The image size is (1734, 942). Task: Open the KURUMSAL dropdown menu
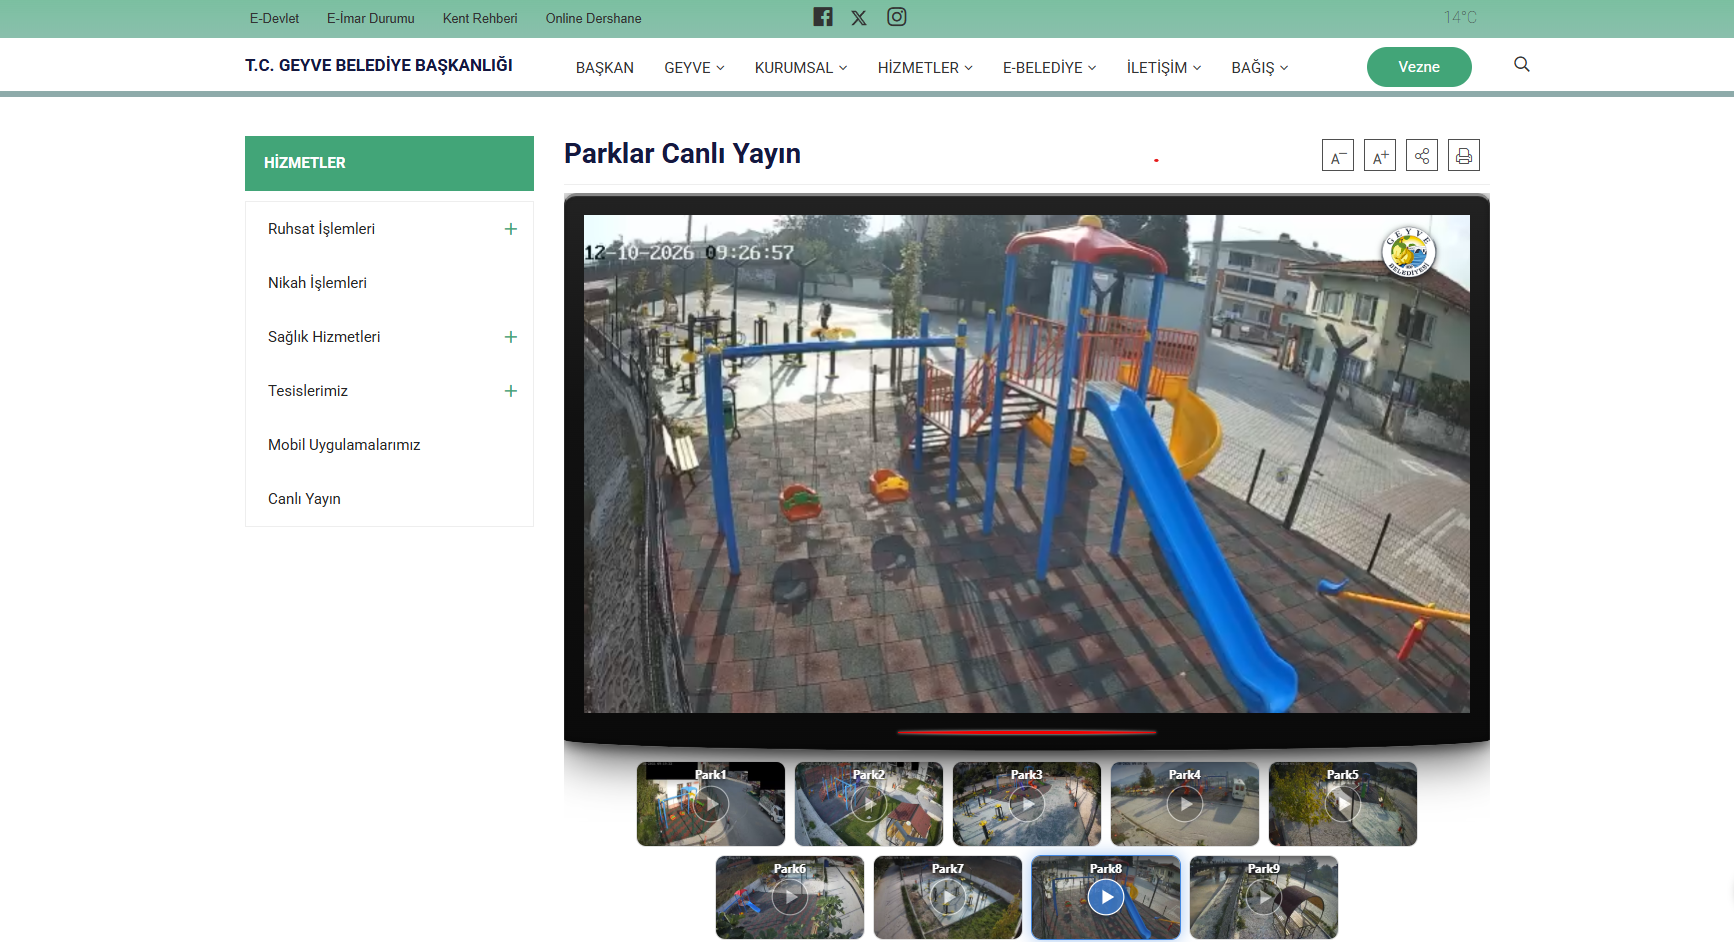pyautogui.click(x=801, y=67)
